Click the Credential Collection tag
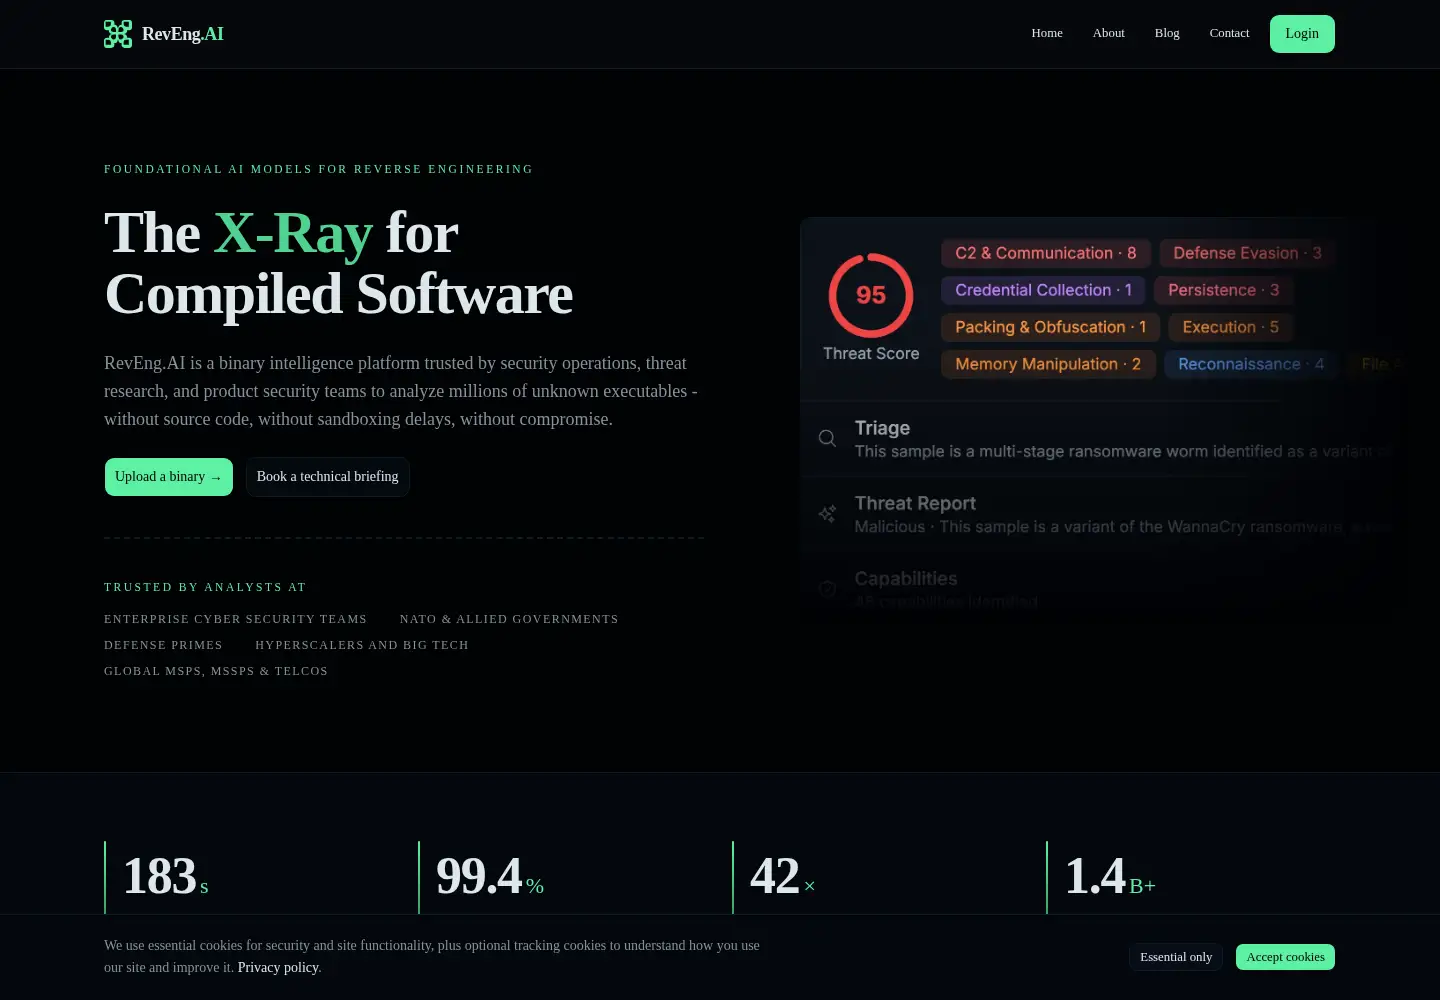This screenshot has height=1000, width=1440. pyautogui.click(x=1043, y=290)
